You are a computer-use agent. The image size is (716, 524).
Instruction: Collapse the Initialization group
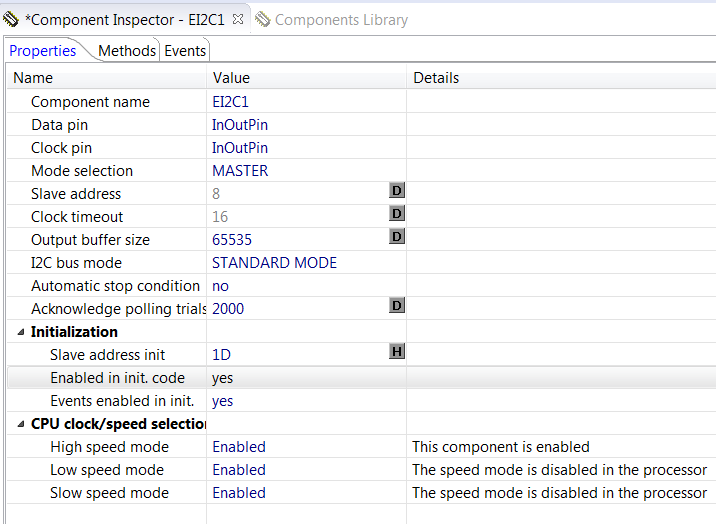point(21,332)
